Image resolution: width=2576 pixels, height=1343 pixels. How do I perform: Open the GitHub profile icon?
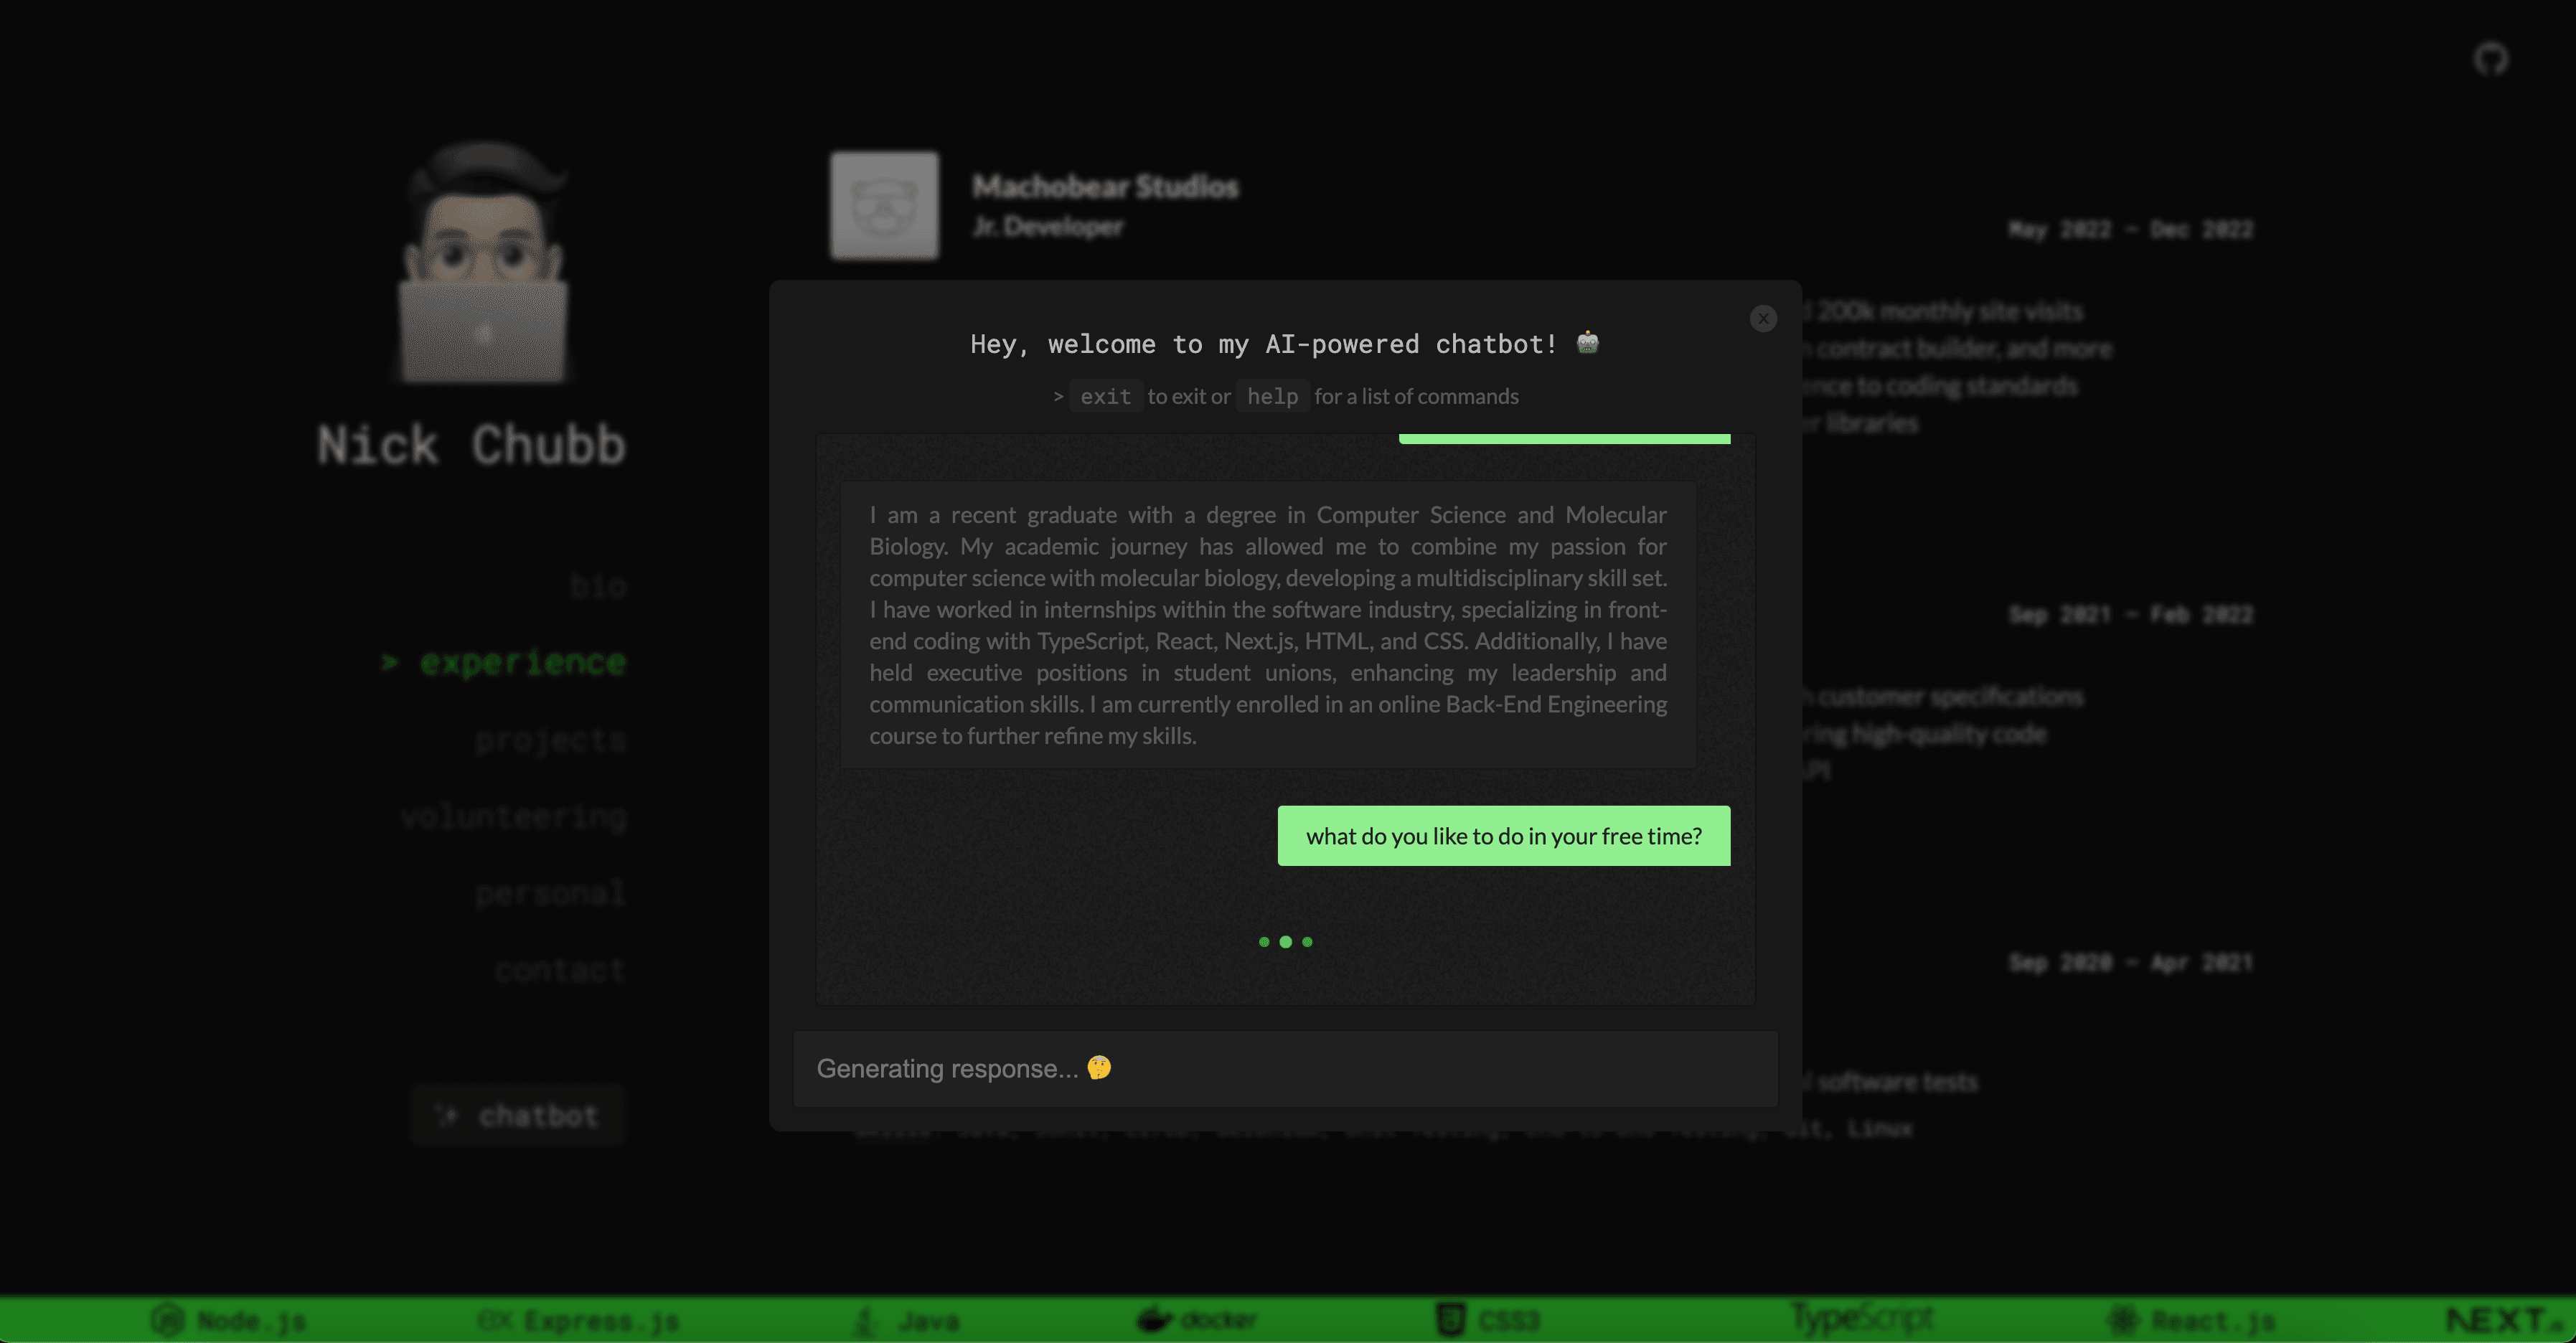pos(2491,59)
